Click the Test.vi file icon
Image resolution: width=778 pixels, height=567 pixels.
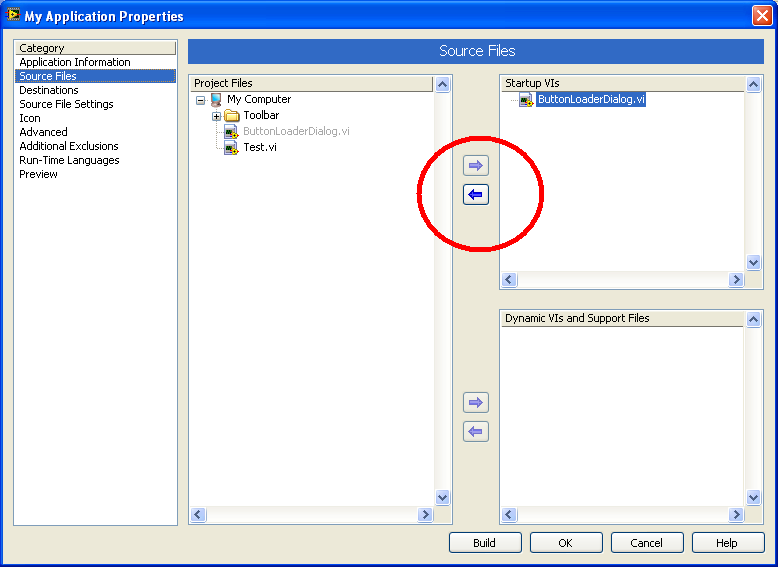click(231, 147)
